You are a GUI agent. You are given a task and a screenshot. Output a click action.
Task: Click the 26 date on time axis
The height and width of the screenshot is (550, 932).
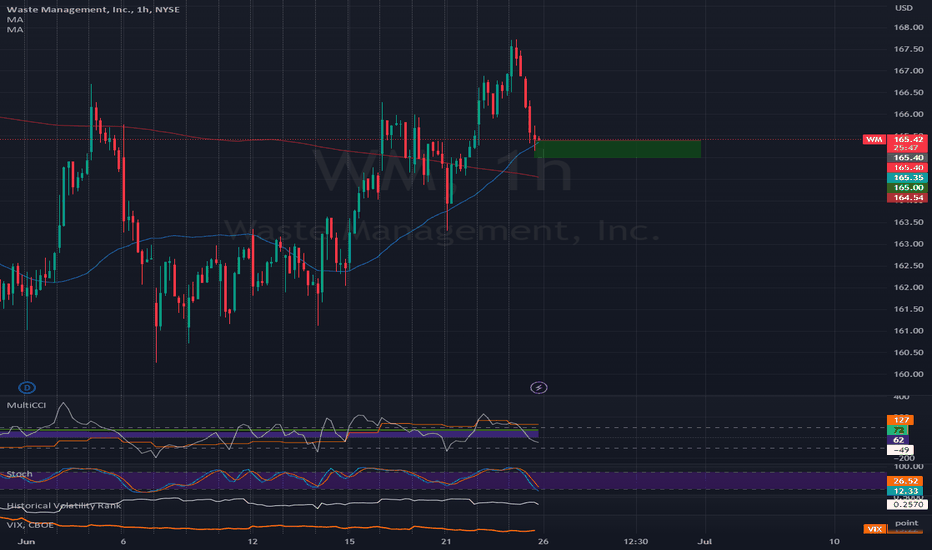pyautogui.click(x=543, y=542)
